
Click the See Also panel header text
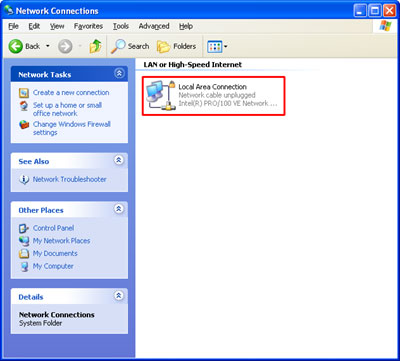[34, 162]
